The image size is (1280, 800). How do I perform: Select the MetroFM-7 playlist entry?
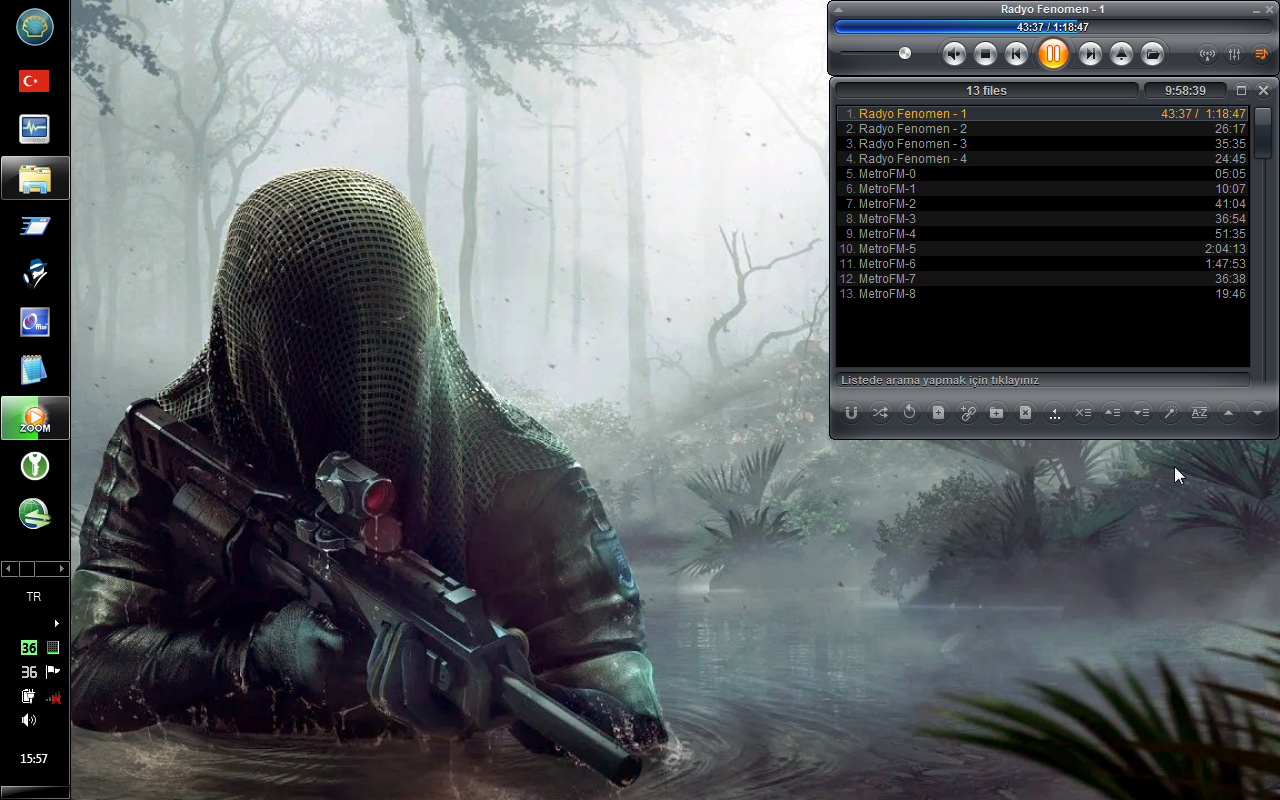[x=1043, y=279]
